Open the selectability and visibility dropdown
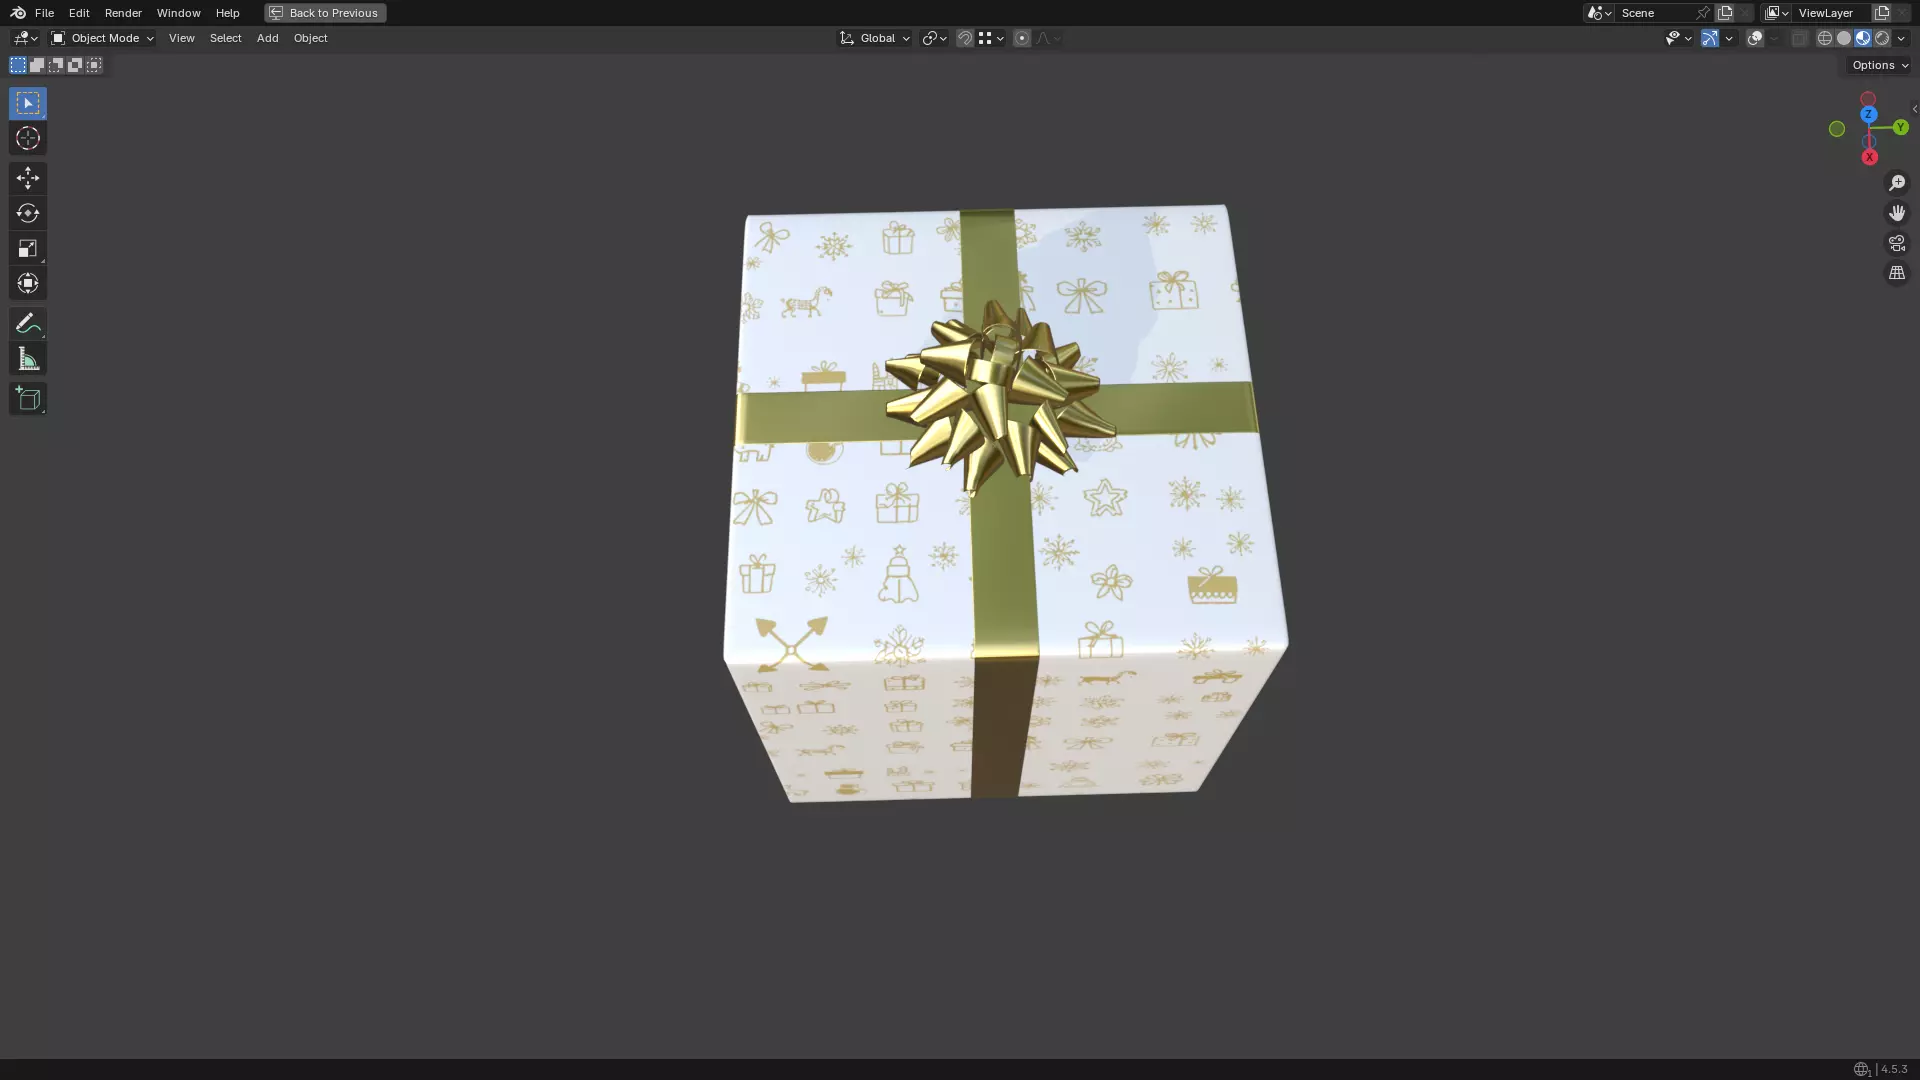Screen dimensions: 1920x1080 1678,38
